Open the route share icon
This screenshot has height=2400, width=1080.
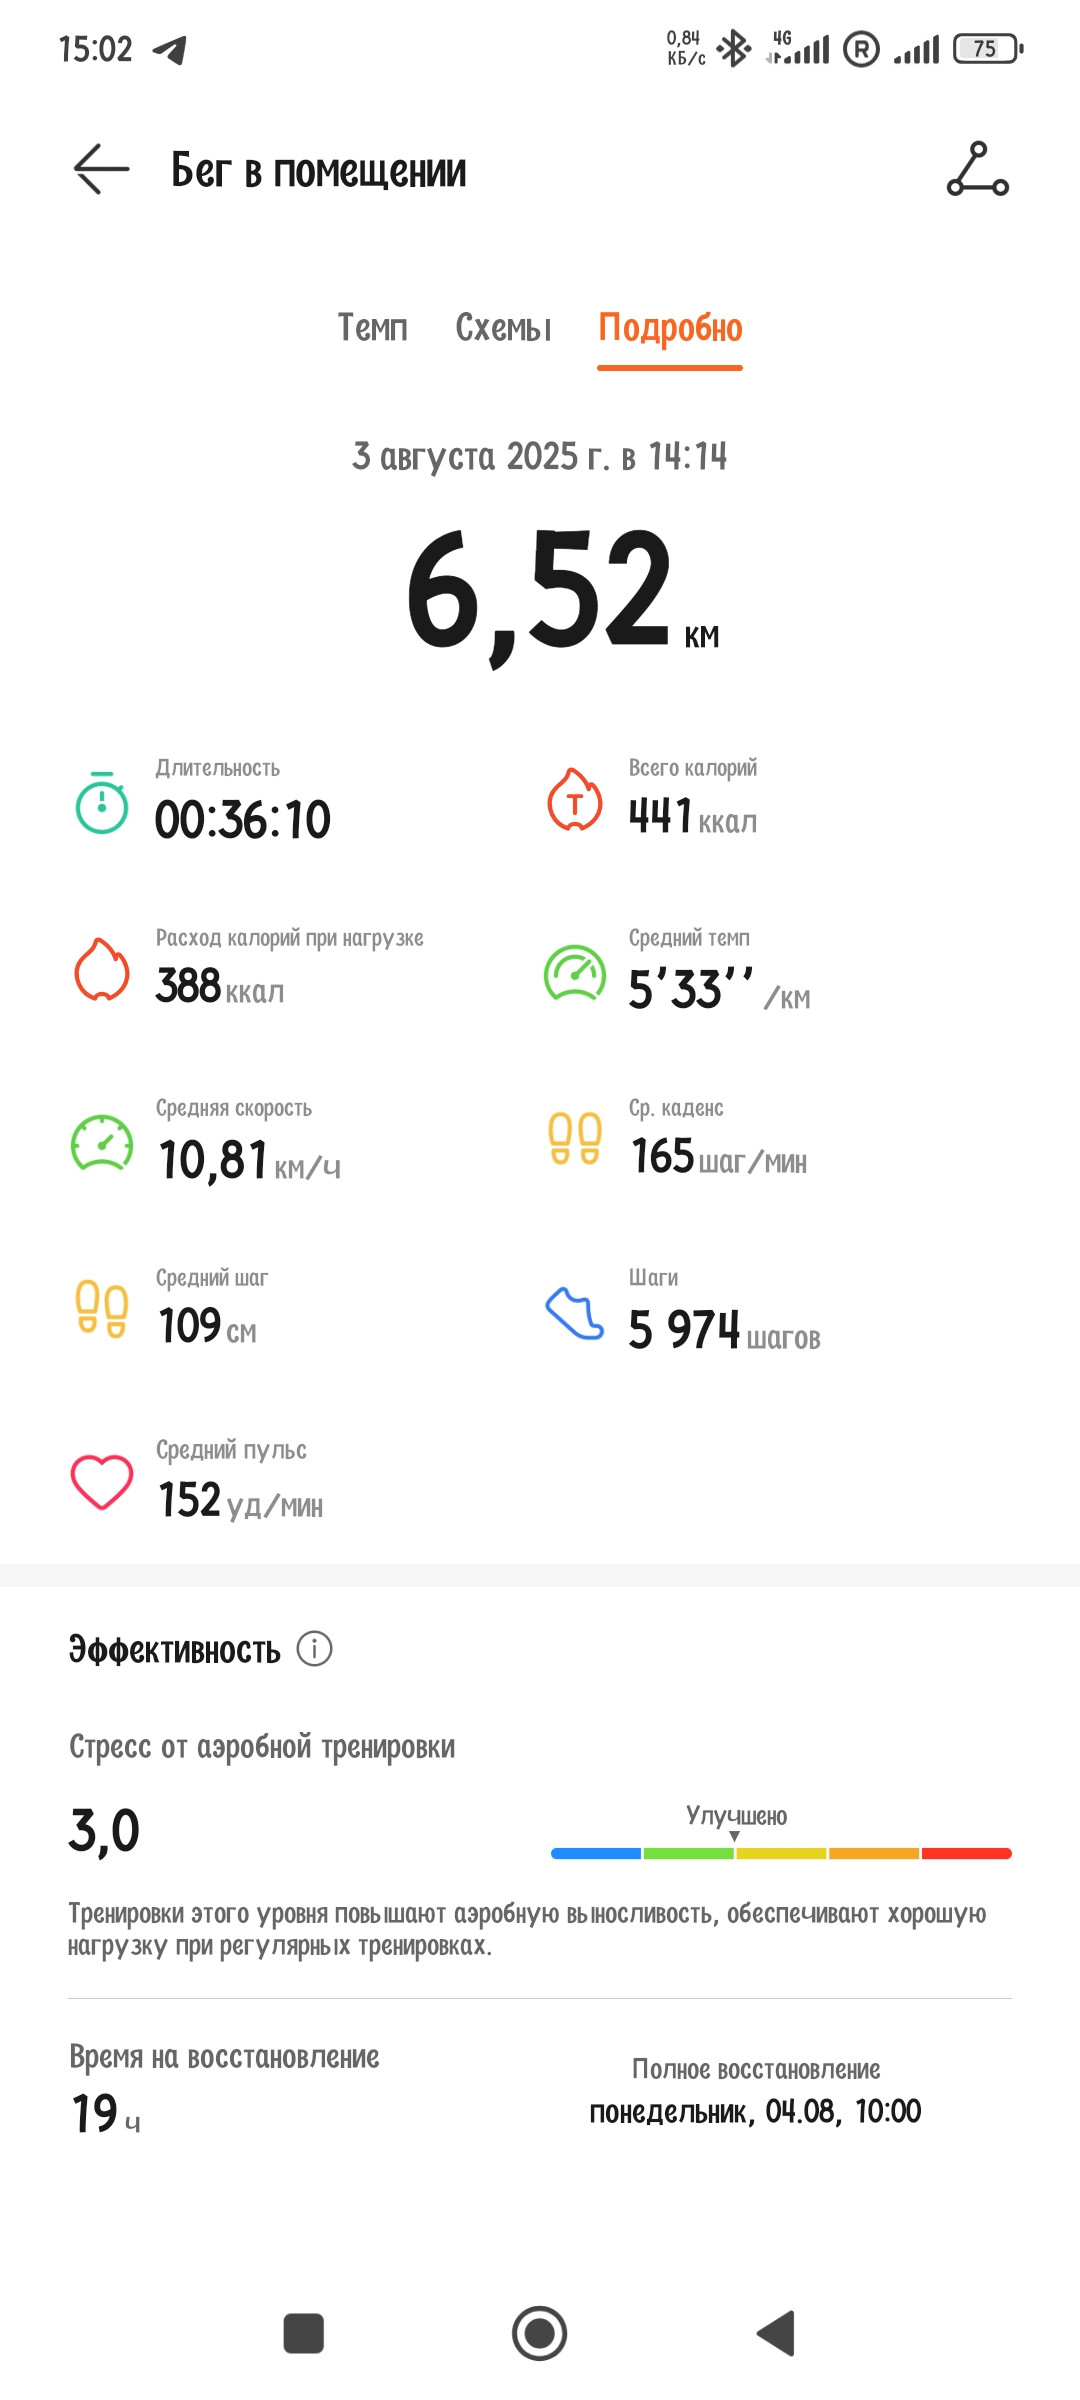coord(977,169)
